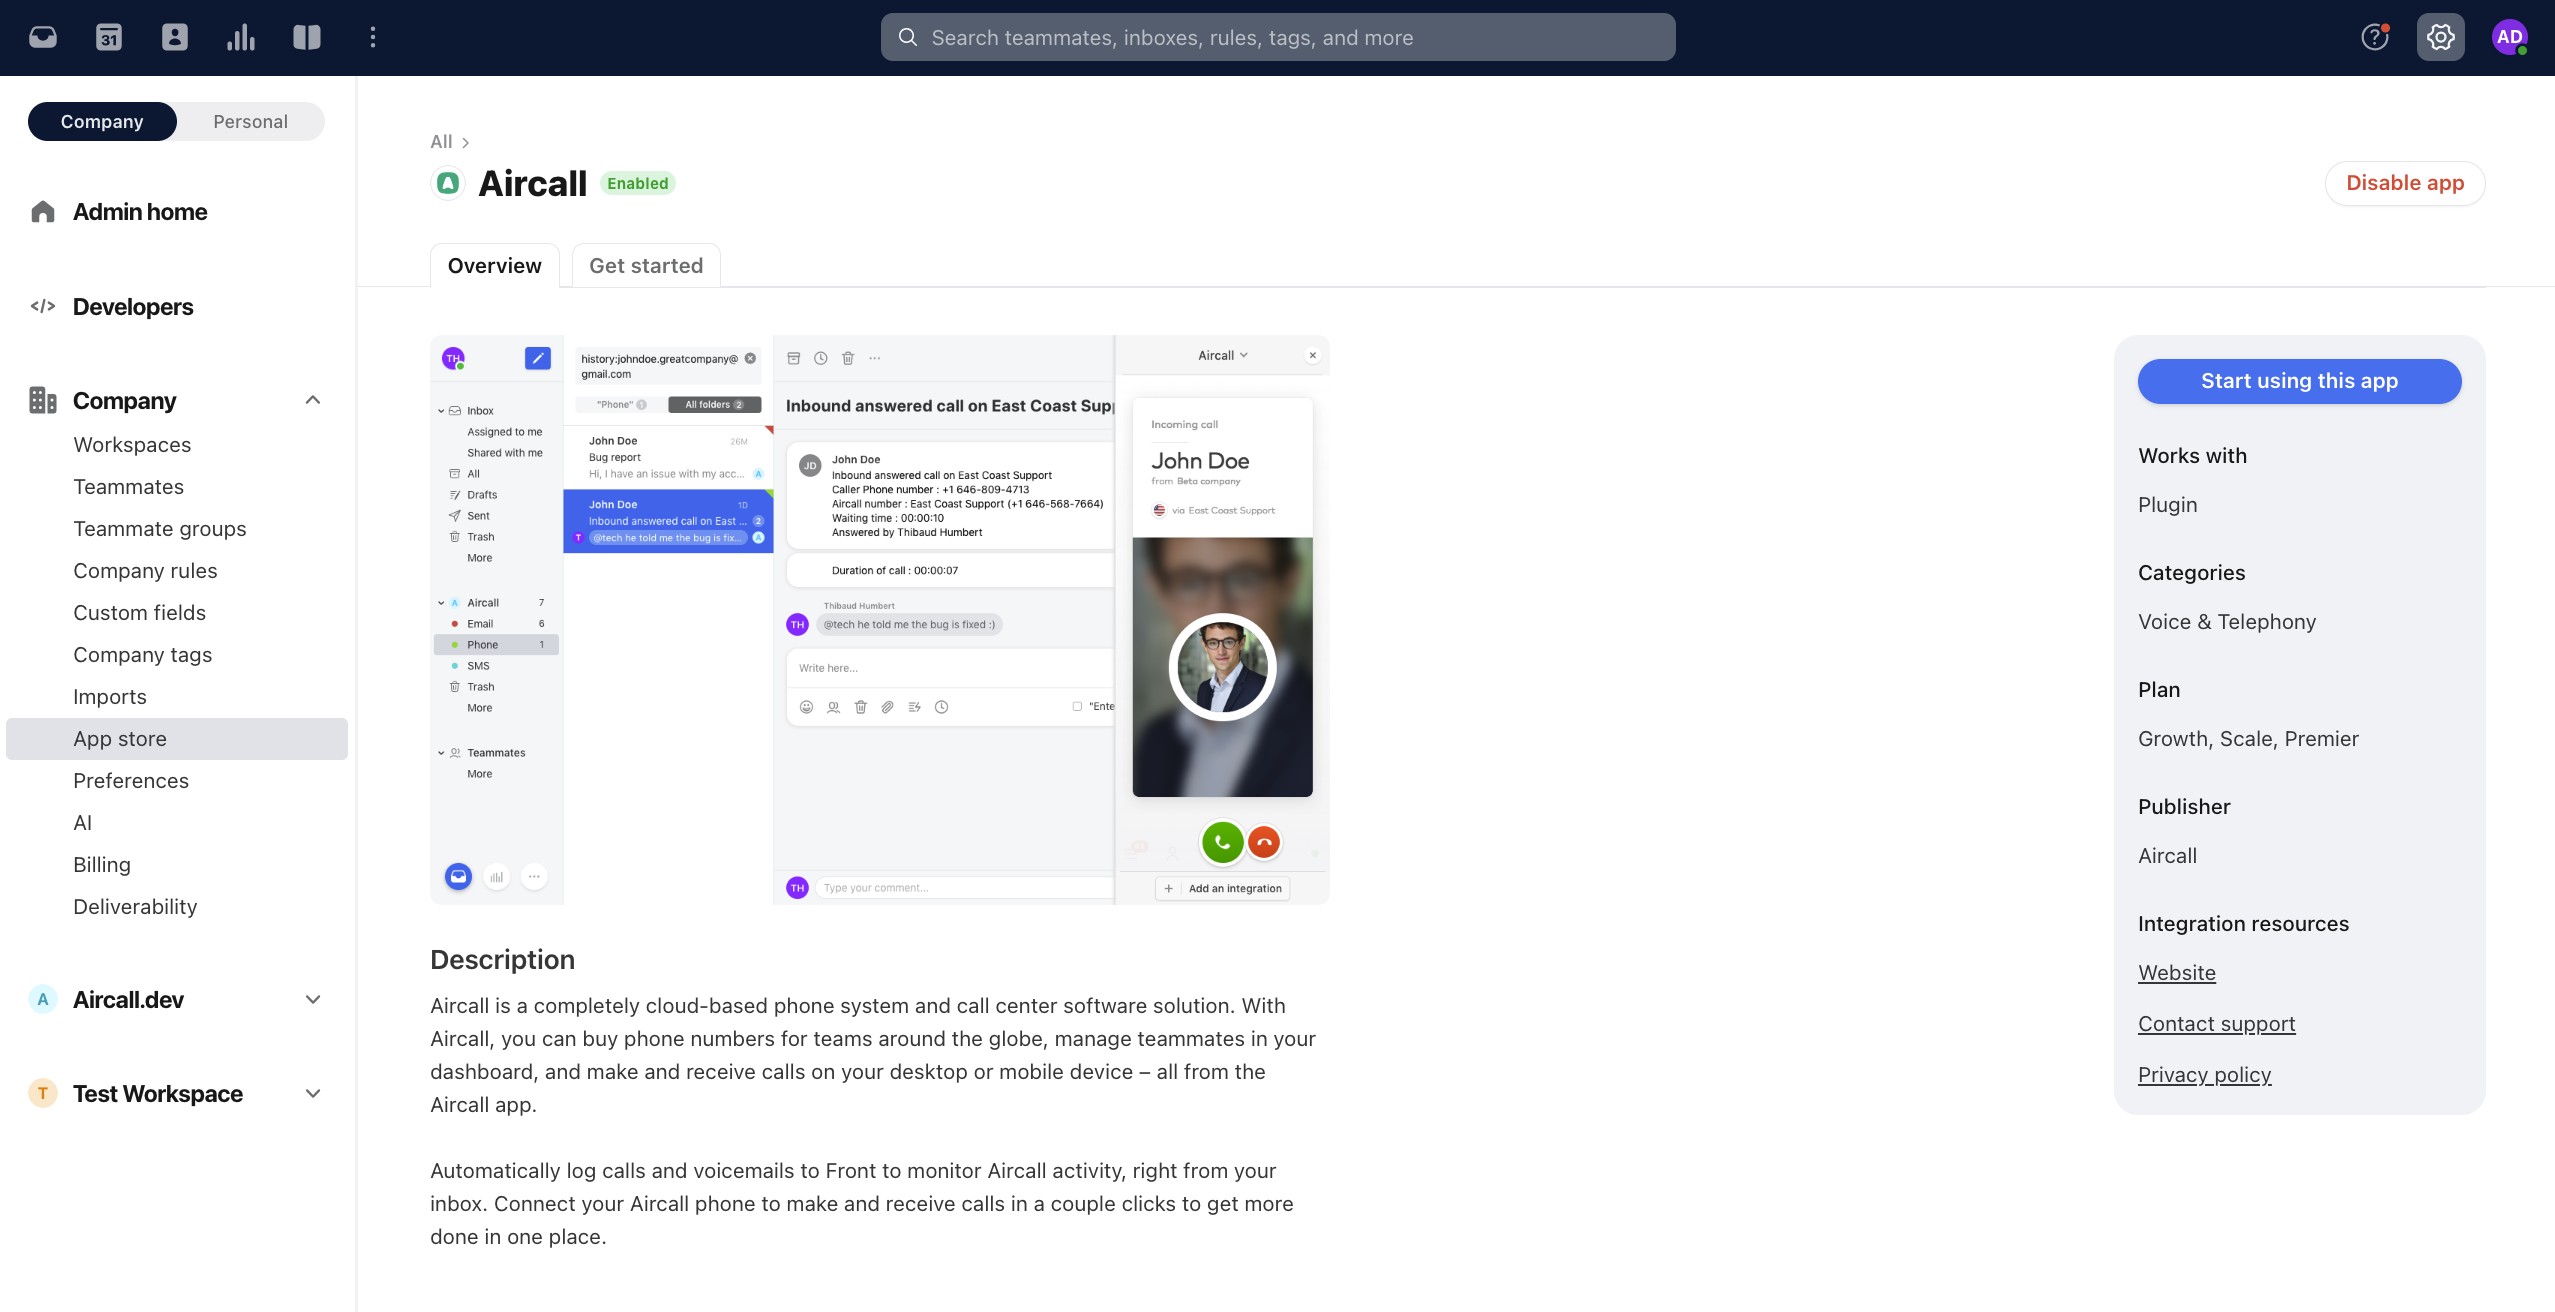Screen dimensions: 2555x1312
Task: Open the Contact support link
Action: tap(2216, 1024)
